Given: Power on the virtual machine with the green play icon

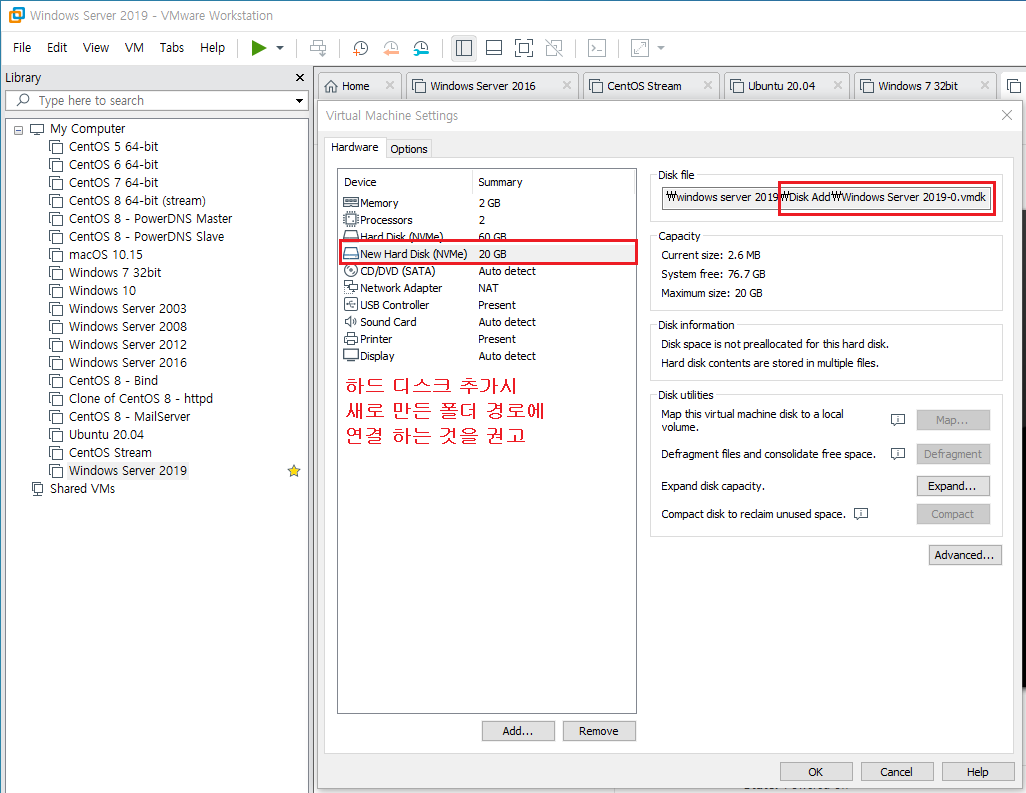Looking at the screenshot, I should tap(259, 48).
